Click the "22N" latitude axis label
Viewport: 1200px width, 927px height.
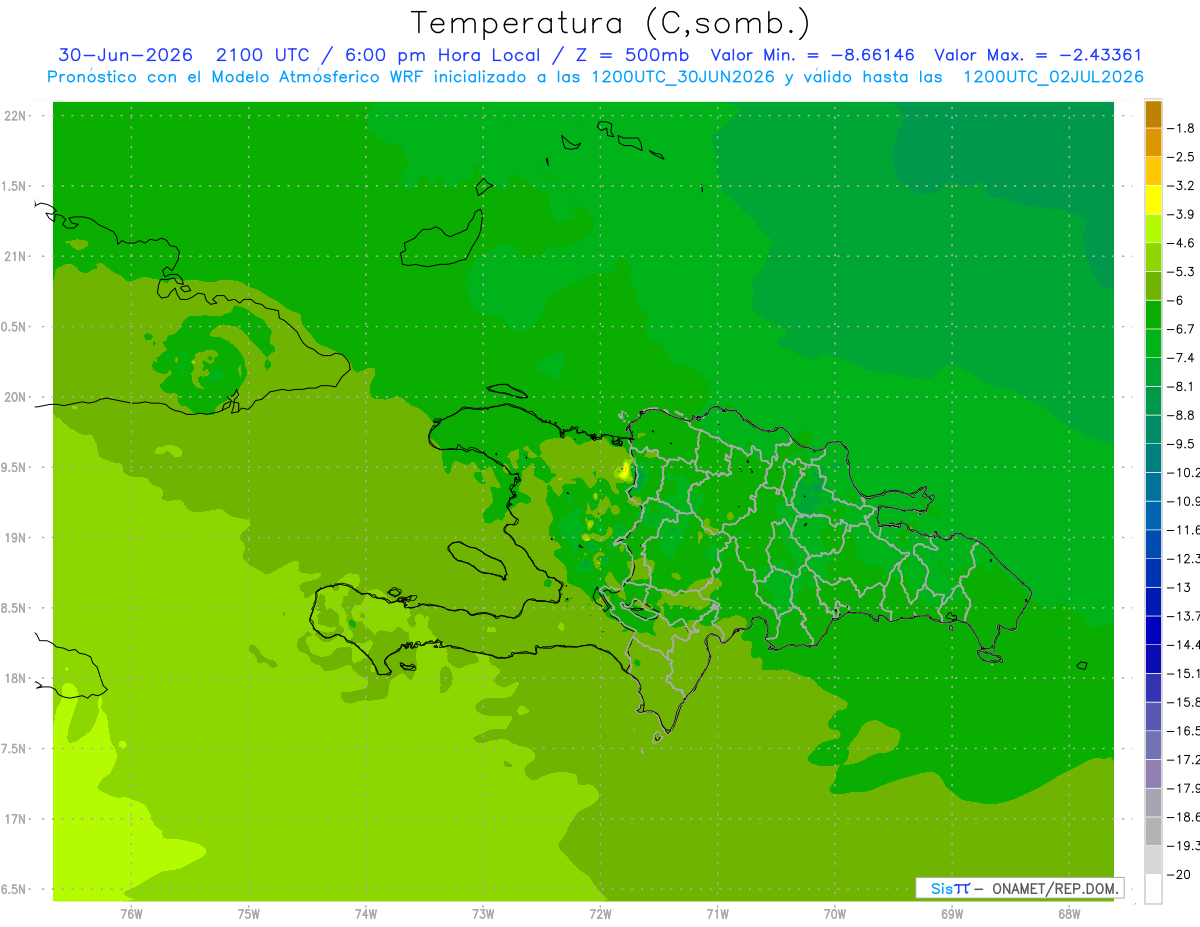pos(15,116)
